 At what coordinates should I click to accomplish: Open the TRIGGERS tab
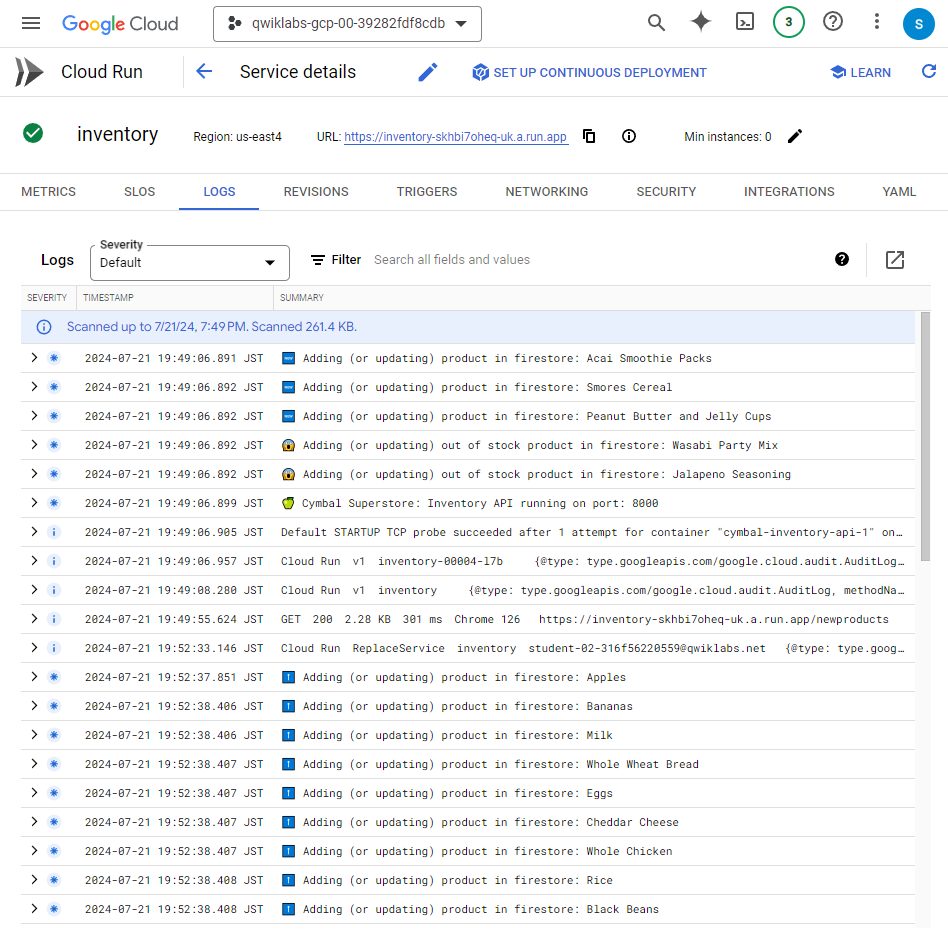tap(427, 191)
